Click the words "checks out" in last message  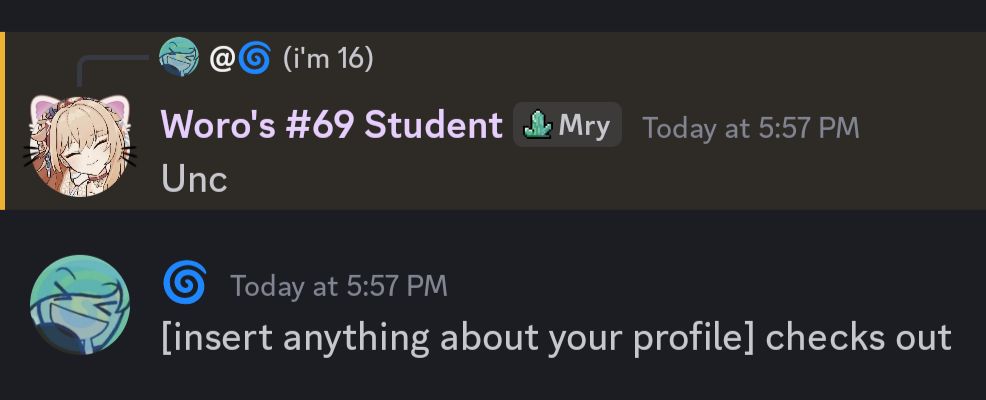(858, 337)
